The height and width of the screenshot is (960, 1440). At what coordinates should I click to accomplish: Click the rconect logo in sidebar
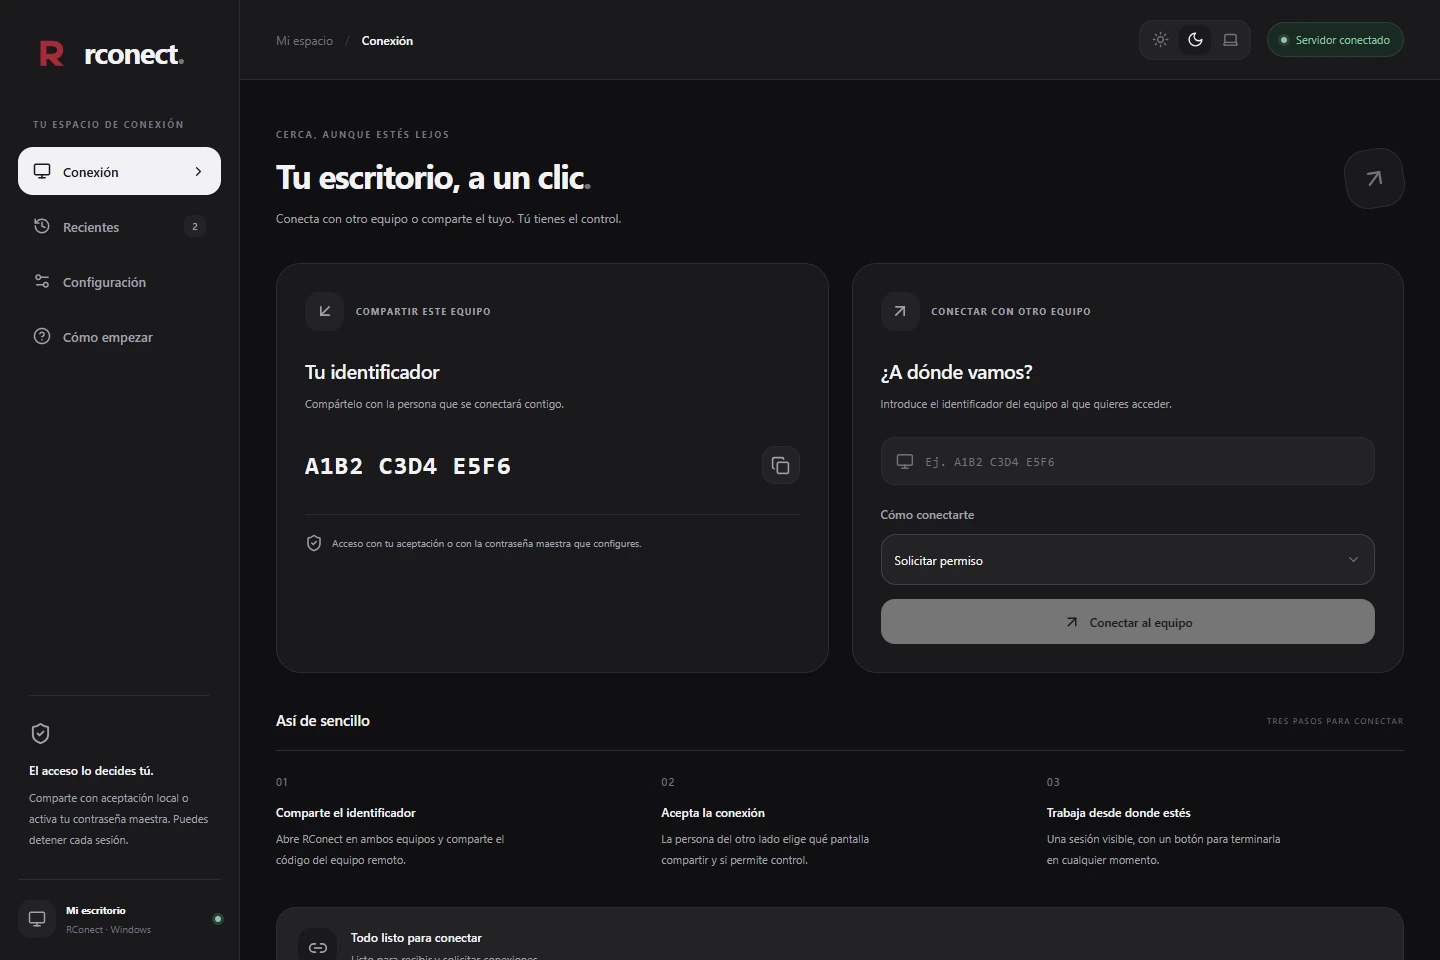pyautogui.click(x=111, y=54)
